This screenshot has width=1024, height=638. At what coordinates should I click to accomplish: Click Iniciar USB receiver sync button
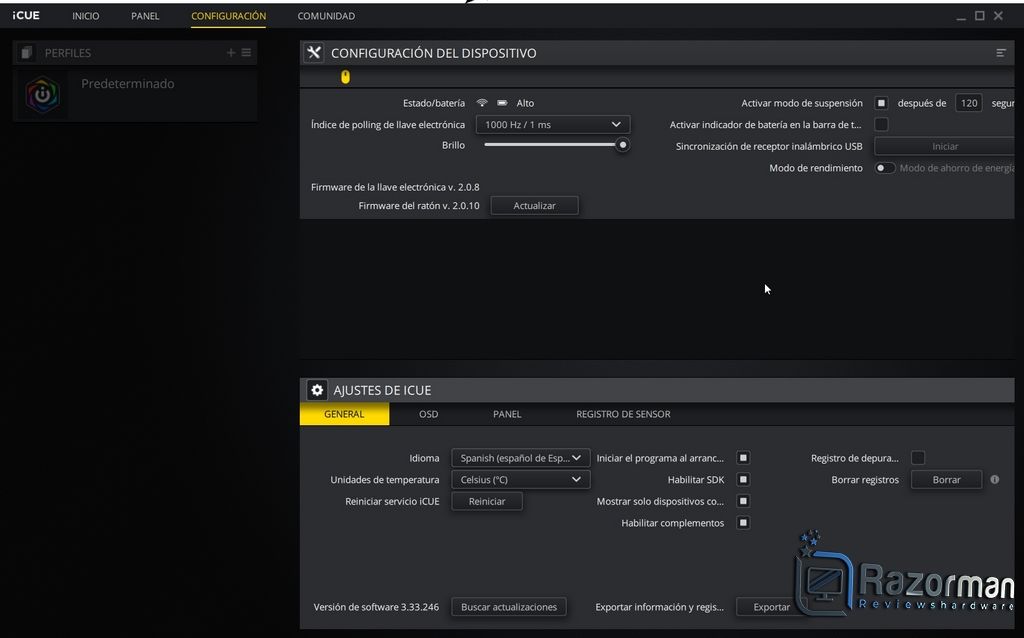[944, 146]
